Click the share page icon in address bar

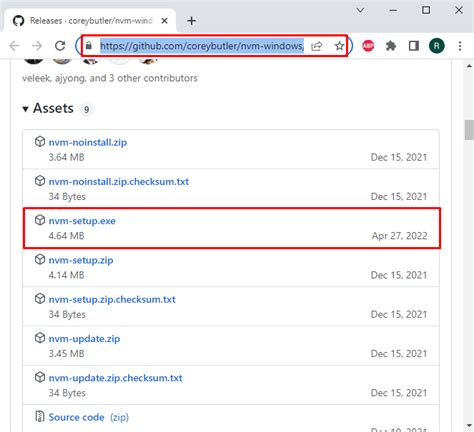point(316,46)
